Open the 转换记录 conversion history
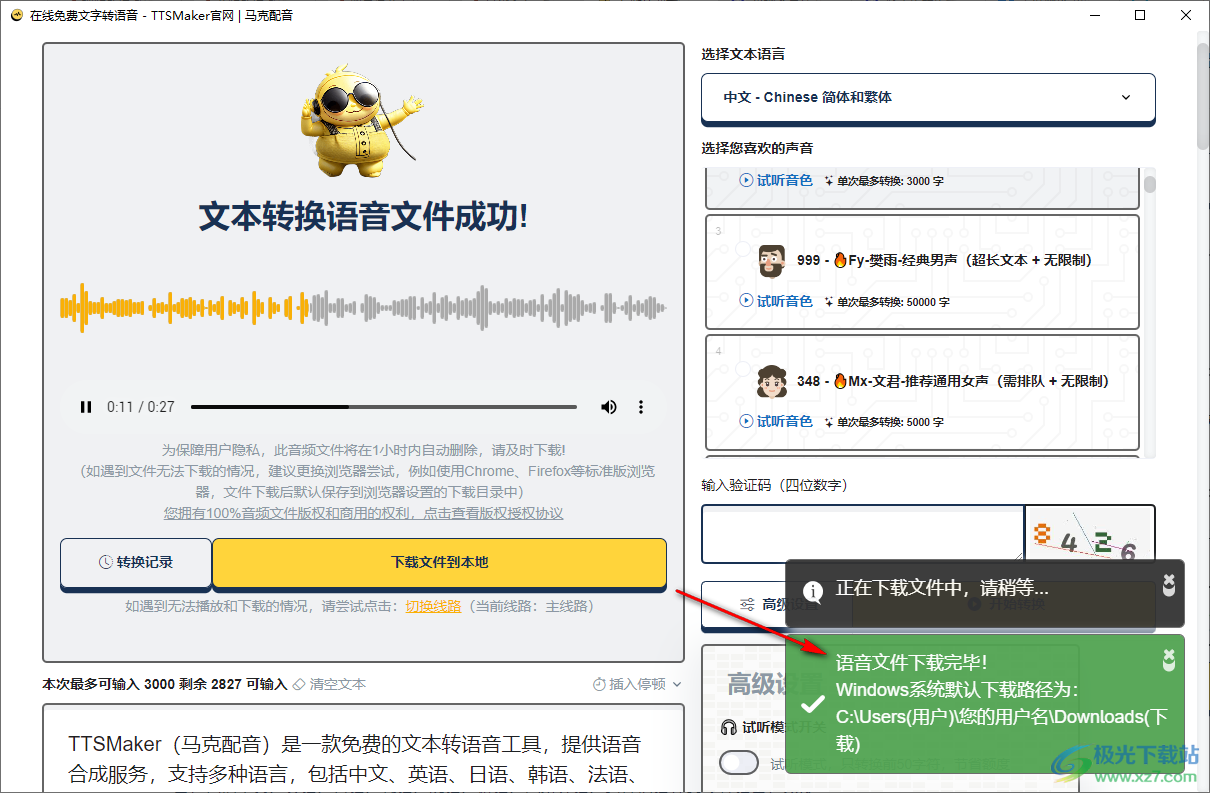Image resolution: width=1210 pixels, height=793 pixels. (136, 563)
